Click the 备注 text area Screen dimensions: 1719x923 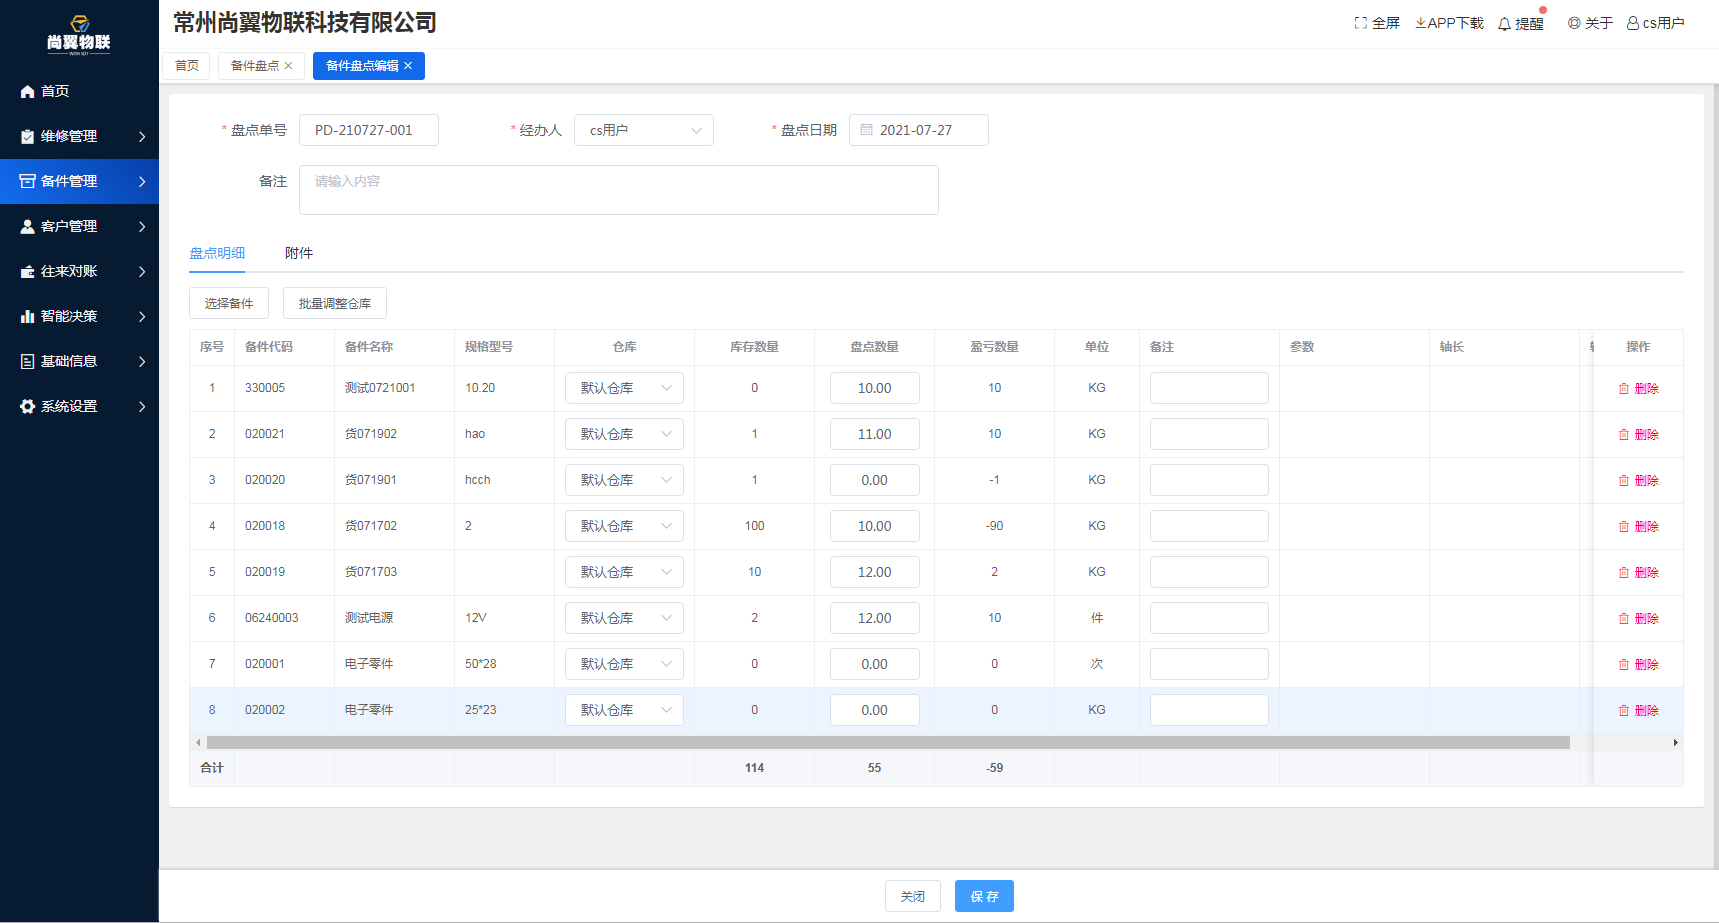pos(618,190)
